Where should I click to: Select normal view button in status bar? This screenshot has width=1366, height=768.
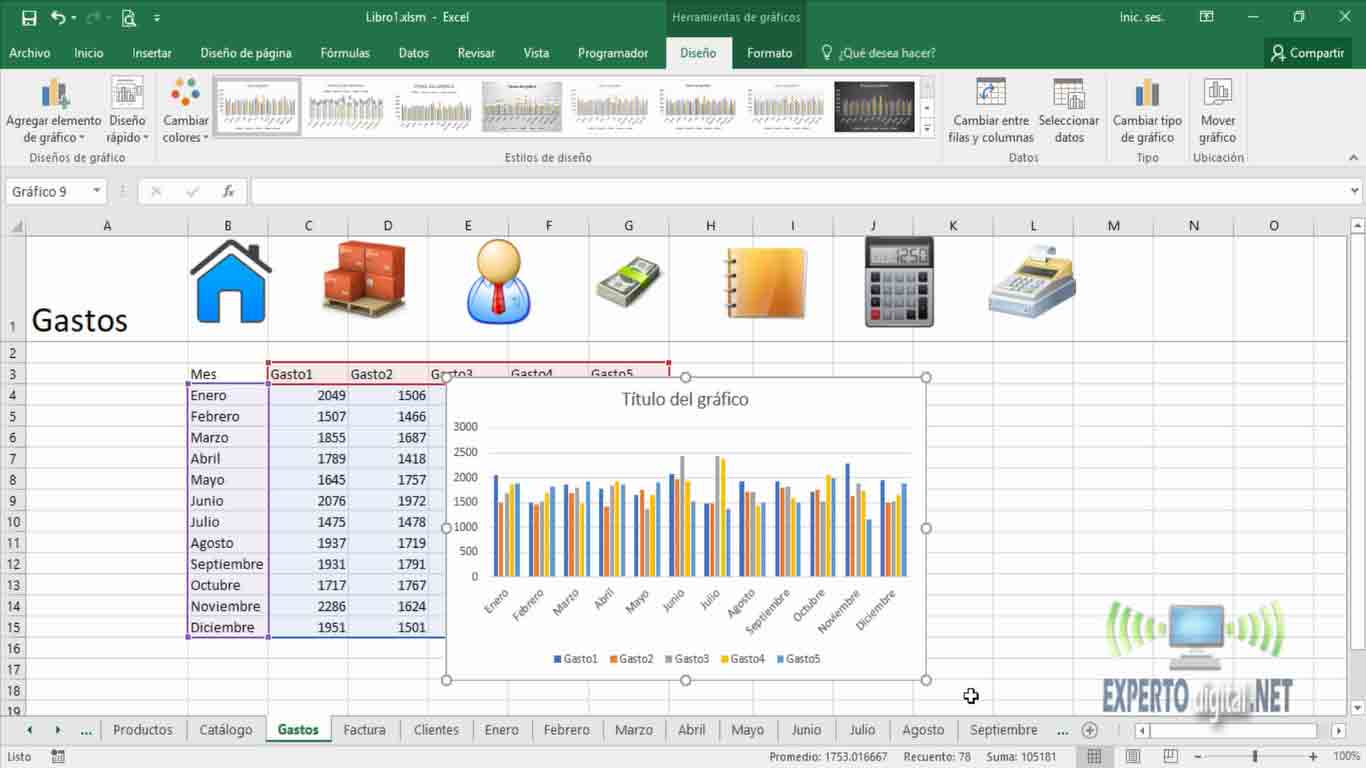(x=1094, y=757)
